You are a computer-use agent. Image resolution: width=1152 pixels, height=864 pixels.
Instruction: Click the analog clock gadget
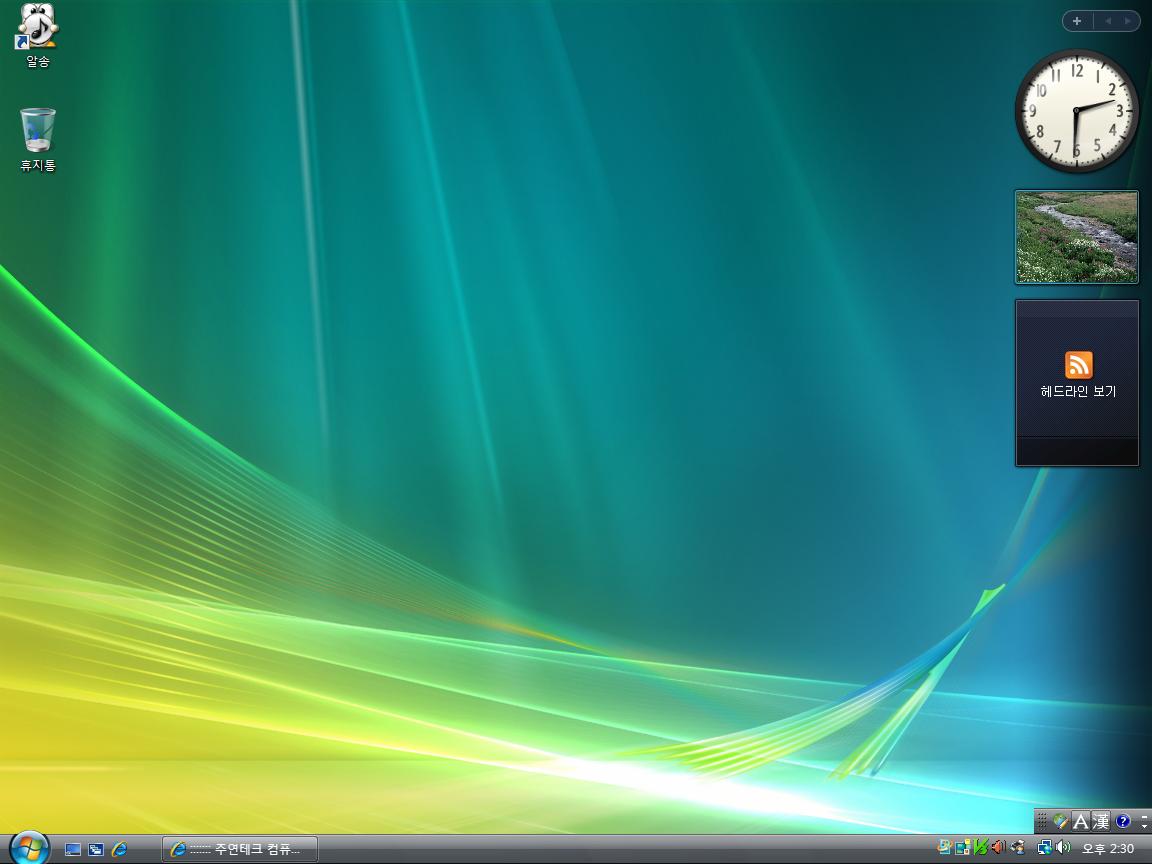[1076, 111]
